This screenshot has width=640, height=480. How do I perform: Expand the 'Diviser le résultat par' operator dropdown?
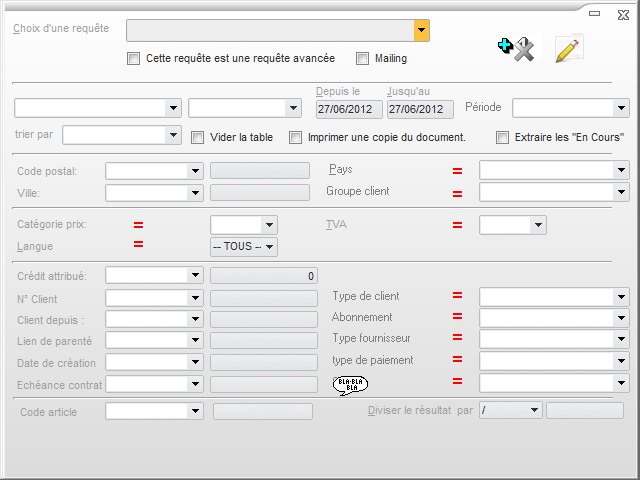click(x=534, y=410)
